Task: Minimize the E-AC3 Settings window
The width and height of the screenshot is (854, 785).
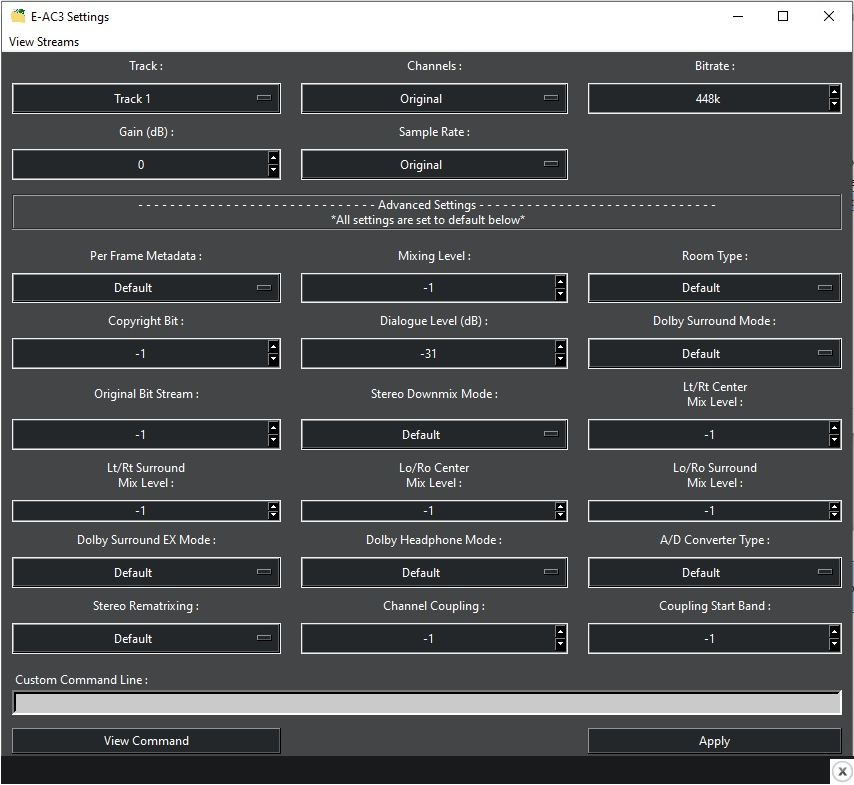Action: pos(738,16)
